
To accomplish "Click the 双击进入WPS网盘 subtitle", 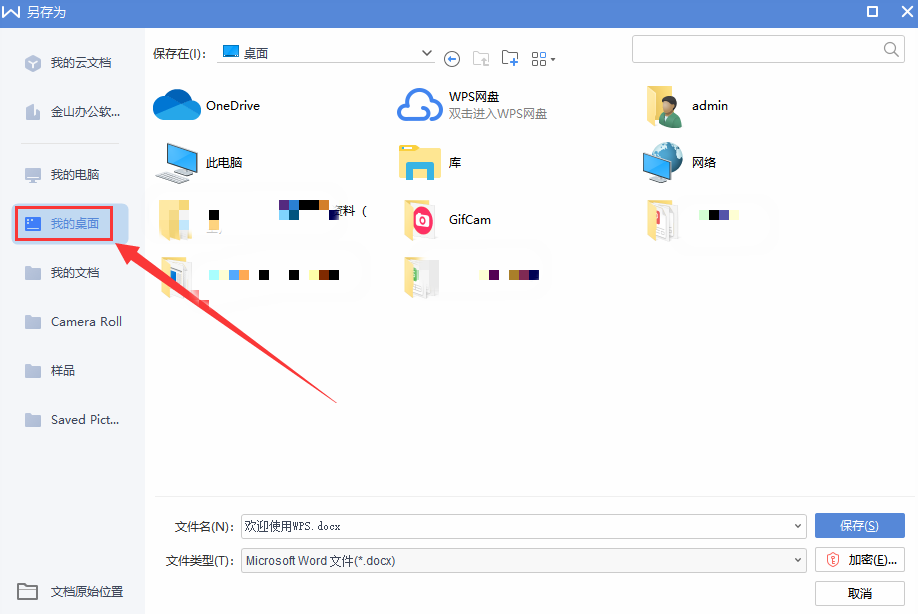I will coord(498,114).
